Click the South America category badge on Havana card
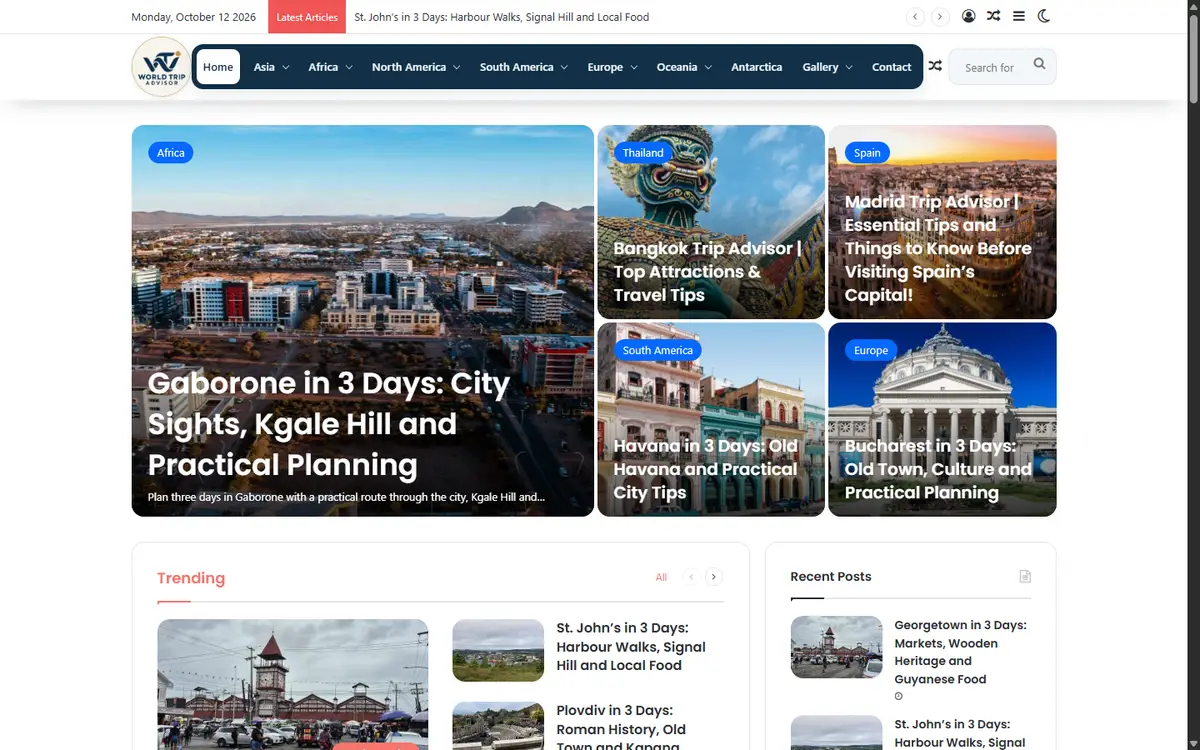The height and width of the screenshot is (750, 1200). click(x=658, y=350)
